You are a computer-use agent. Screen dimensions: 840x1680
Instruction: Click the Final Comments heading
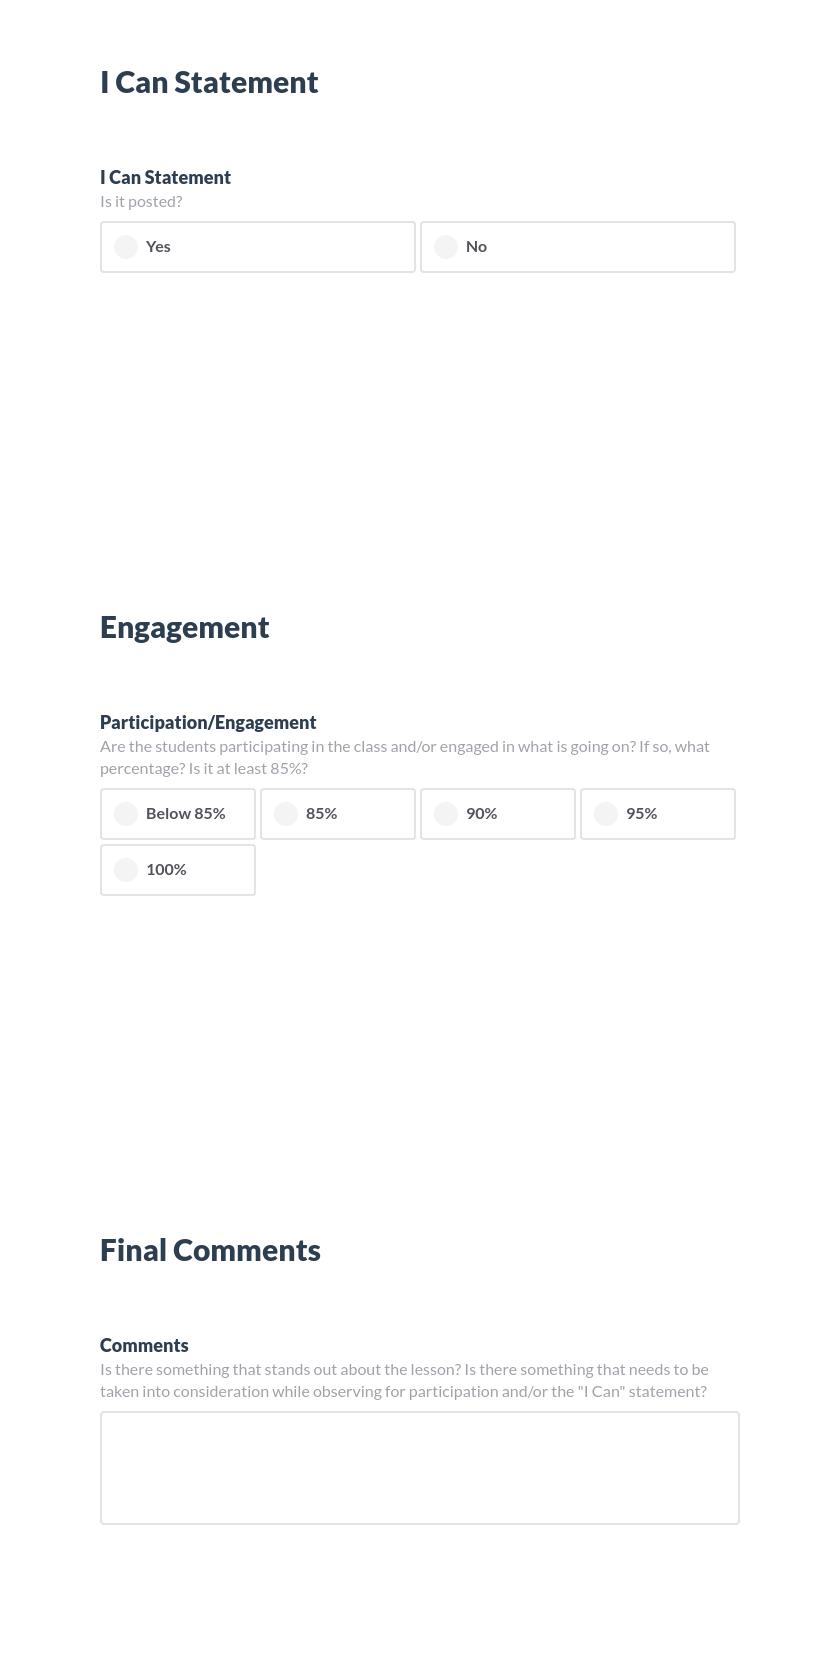pyautogui.click(x=210, y=1249)
